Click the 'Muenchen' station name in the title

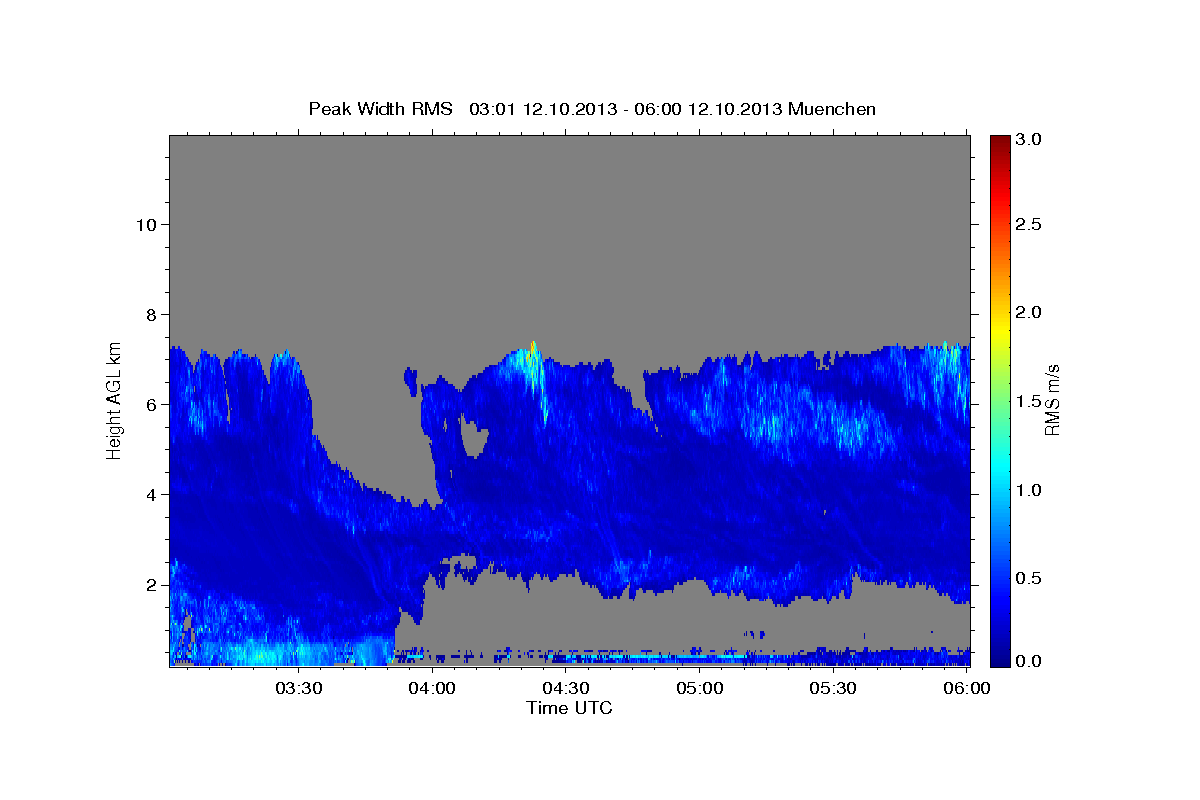click(x=832, y=108)
